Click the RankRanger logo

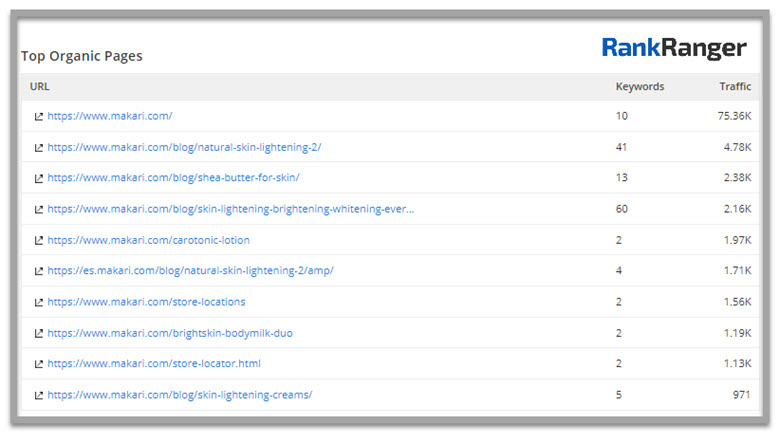pyautogui.click(x=674, y=48)
